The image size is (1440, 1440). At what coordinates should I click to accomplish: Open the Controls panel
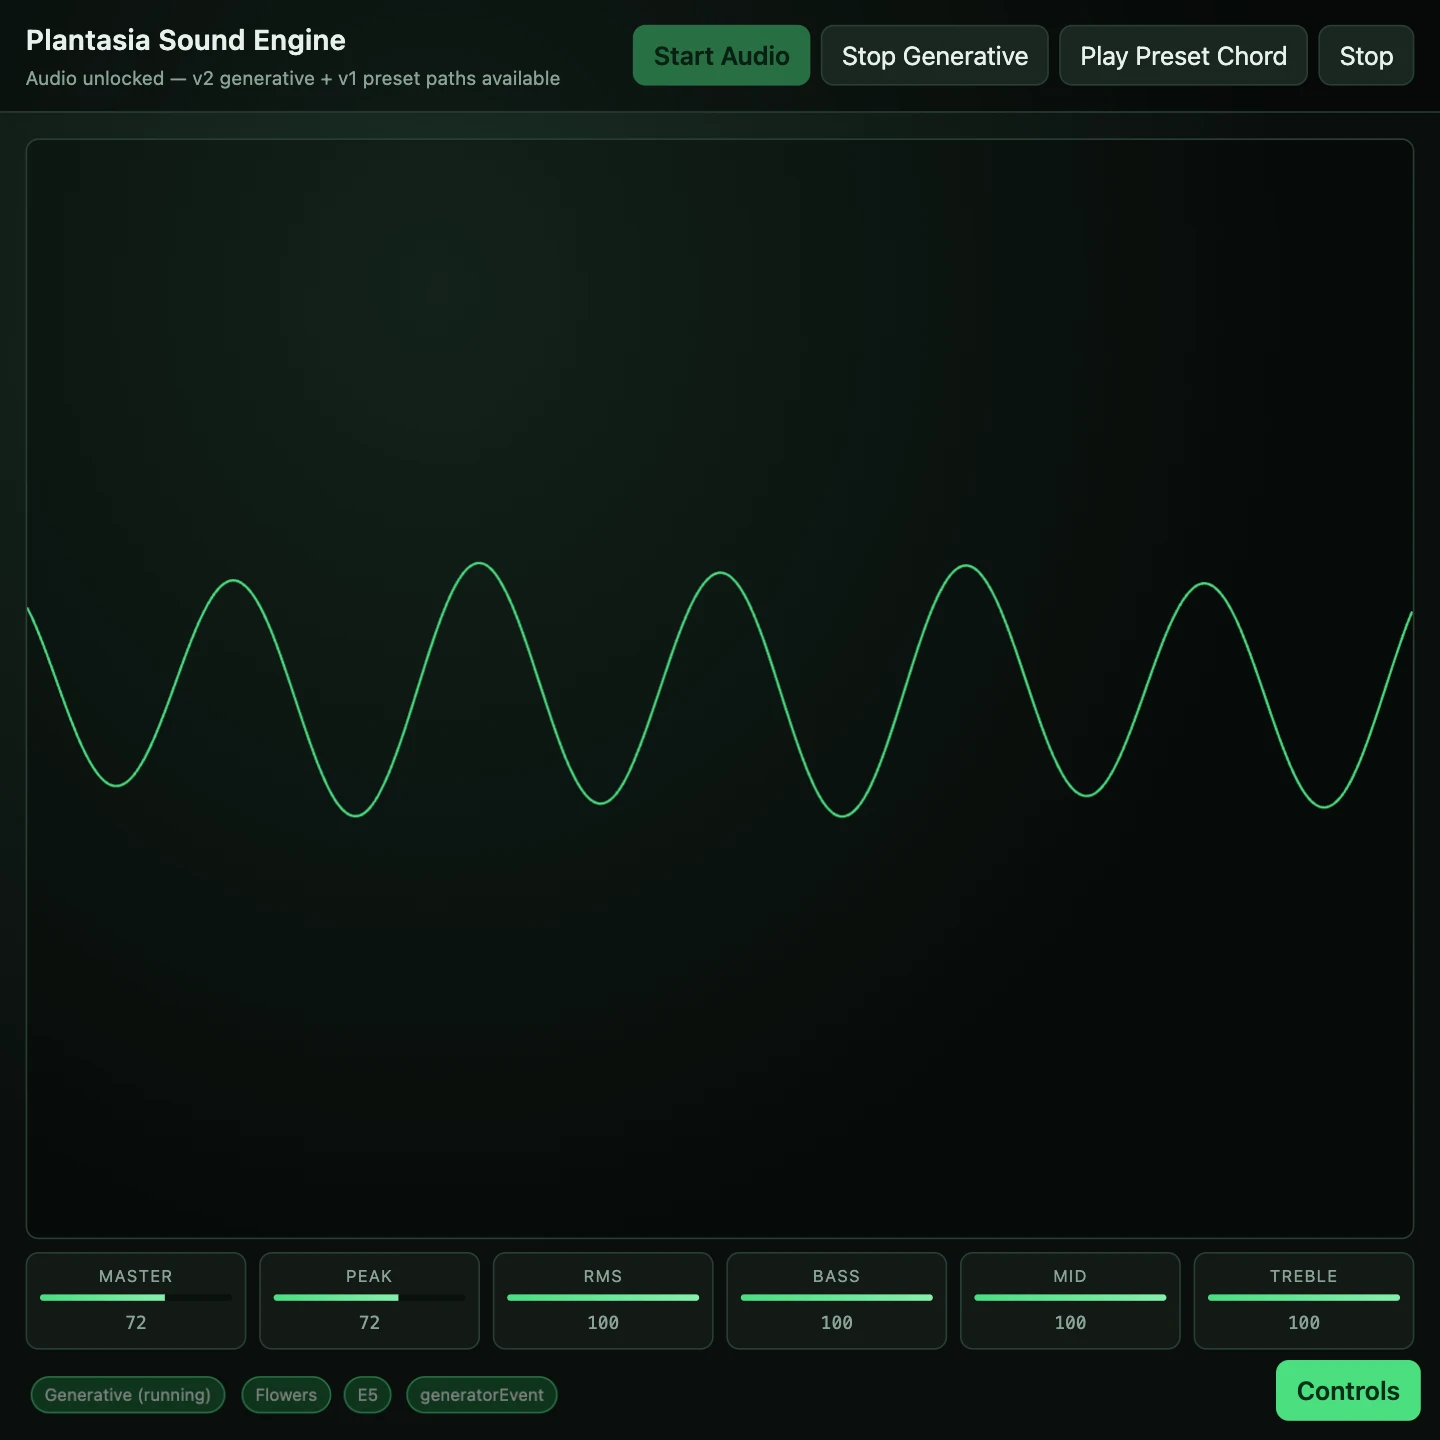coord(1348,1390)
